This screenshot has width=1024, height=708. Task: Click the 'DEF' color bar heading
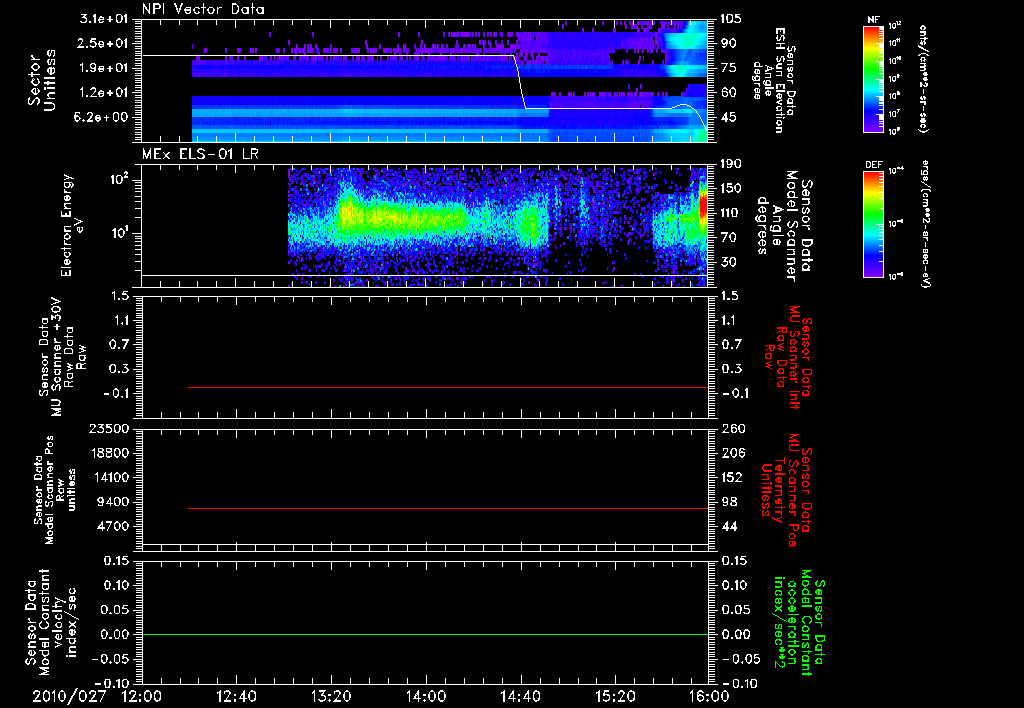coord(874,165)
